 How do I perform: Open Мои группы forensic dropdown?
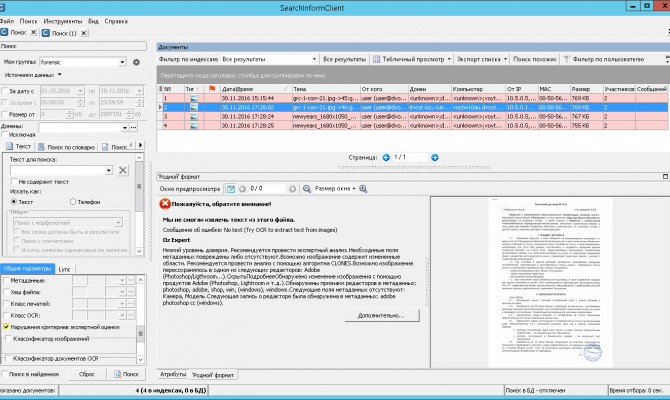click(122, 62)
